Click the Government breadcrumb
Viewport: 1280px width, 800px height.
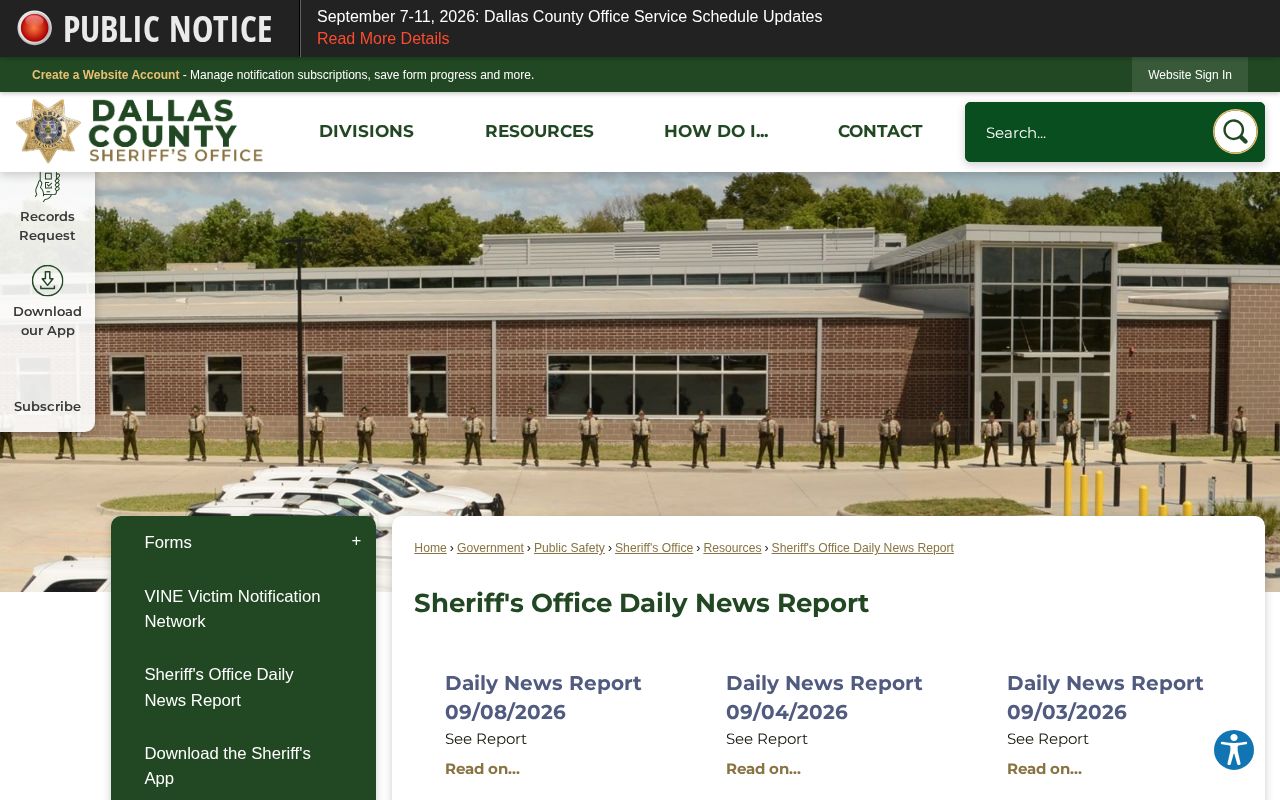tap(490, 548)
